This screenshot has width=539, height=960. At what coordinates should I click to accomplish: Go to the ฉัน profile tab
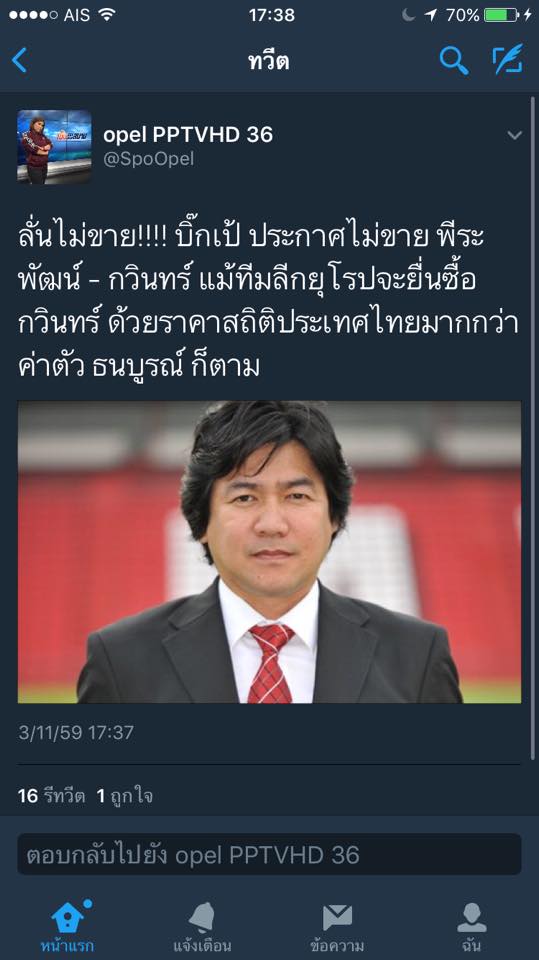[472, 926]
